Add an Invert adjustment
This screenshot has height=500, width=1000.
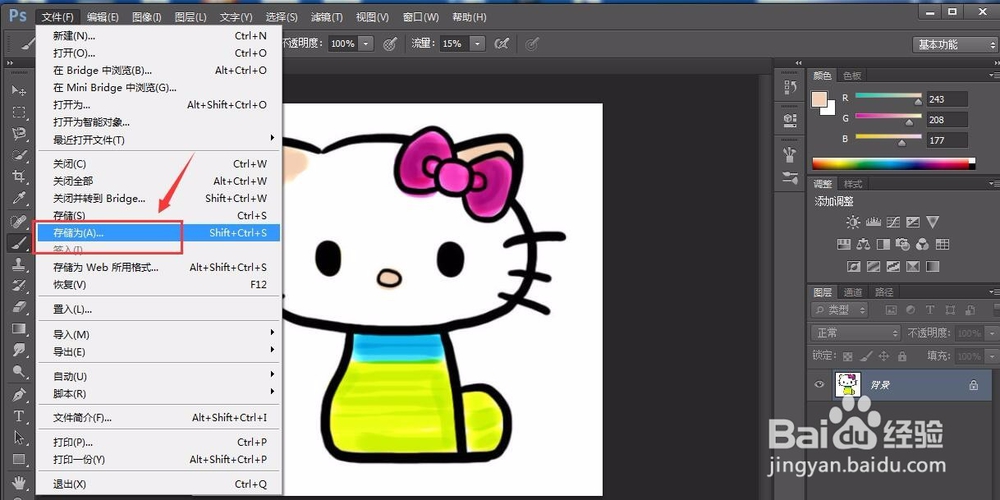coord(853,265)
